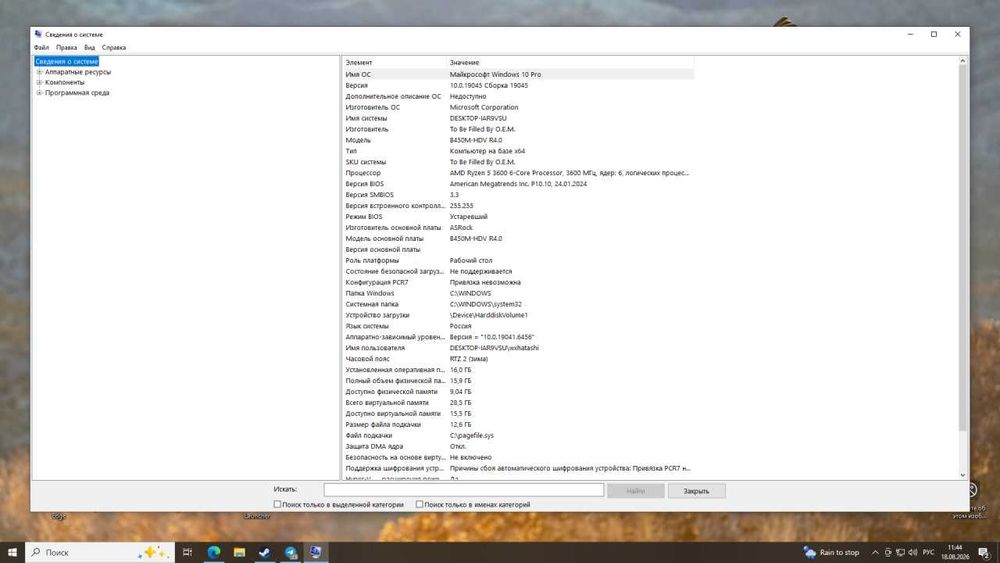Open Task View on the taskbar

[x=188, y=552]
